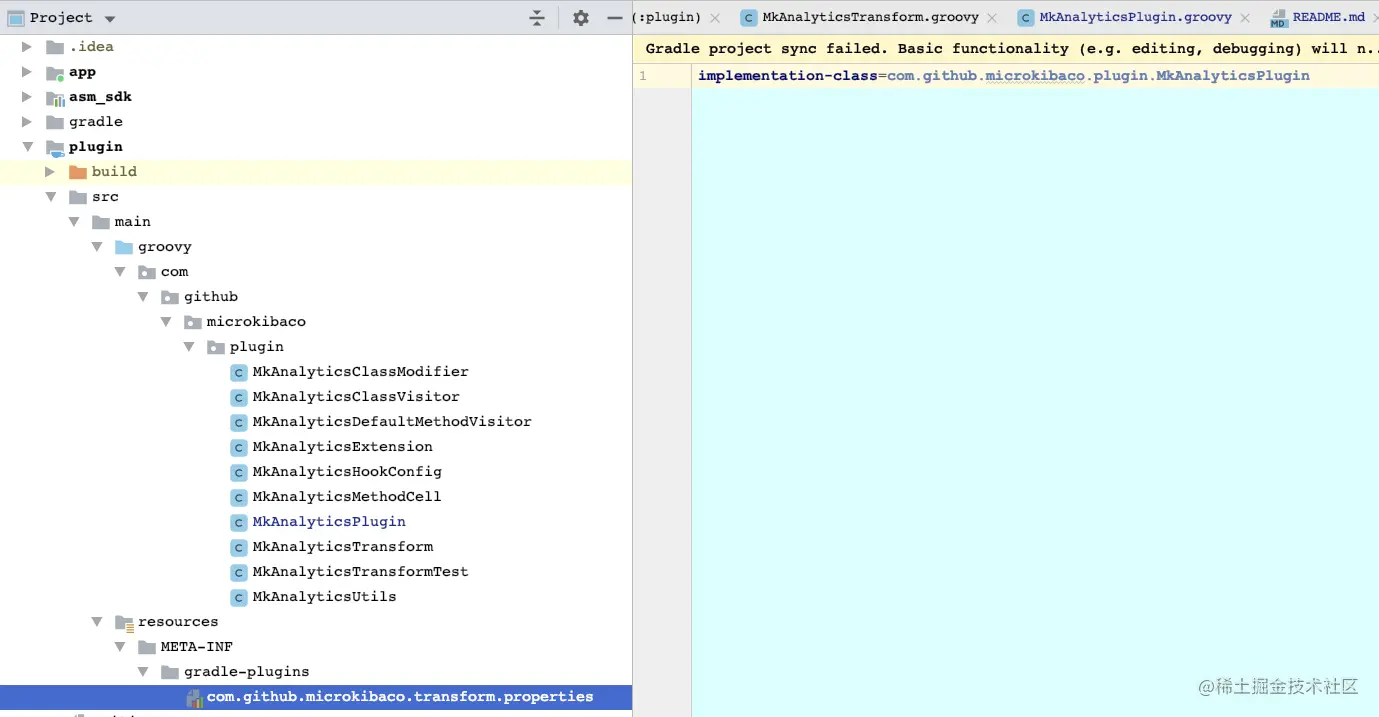The height and width of the screenshot is (717, 1379).
Task: Click the Gradle project sync failed banner
Action: coord(1006,49)
